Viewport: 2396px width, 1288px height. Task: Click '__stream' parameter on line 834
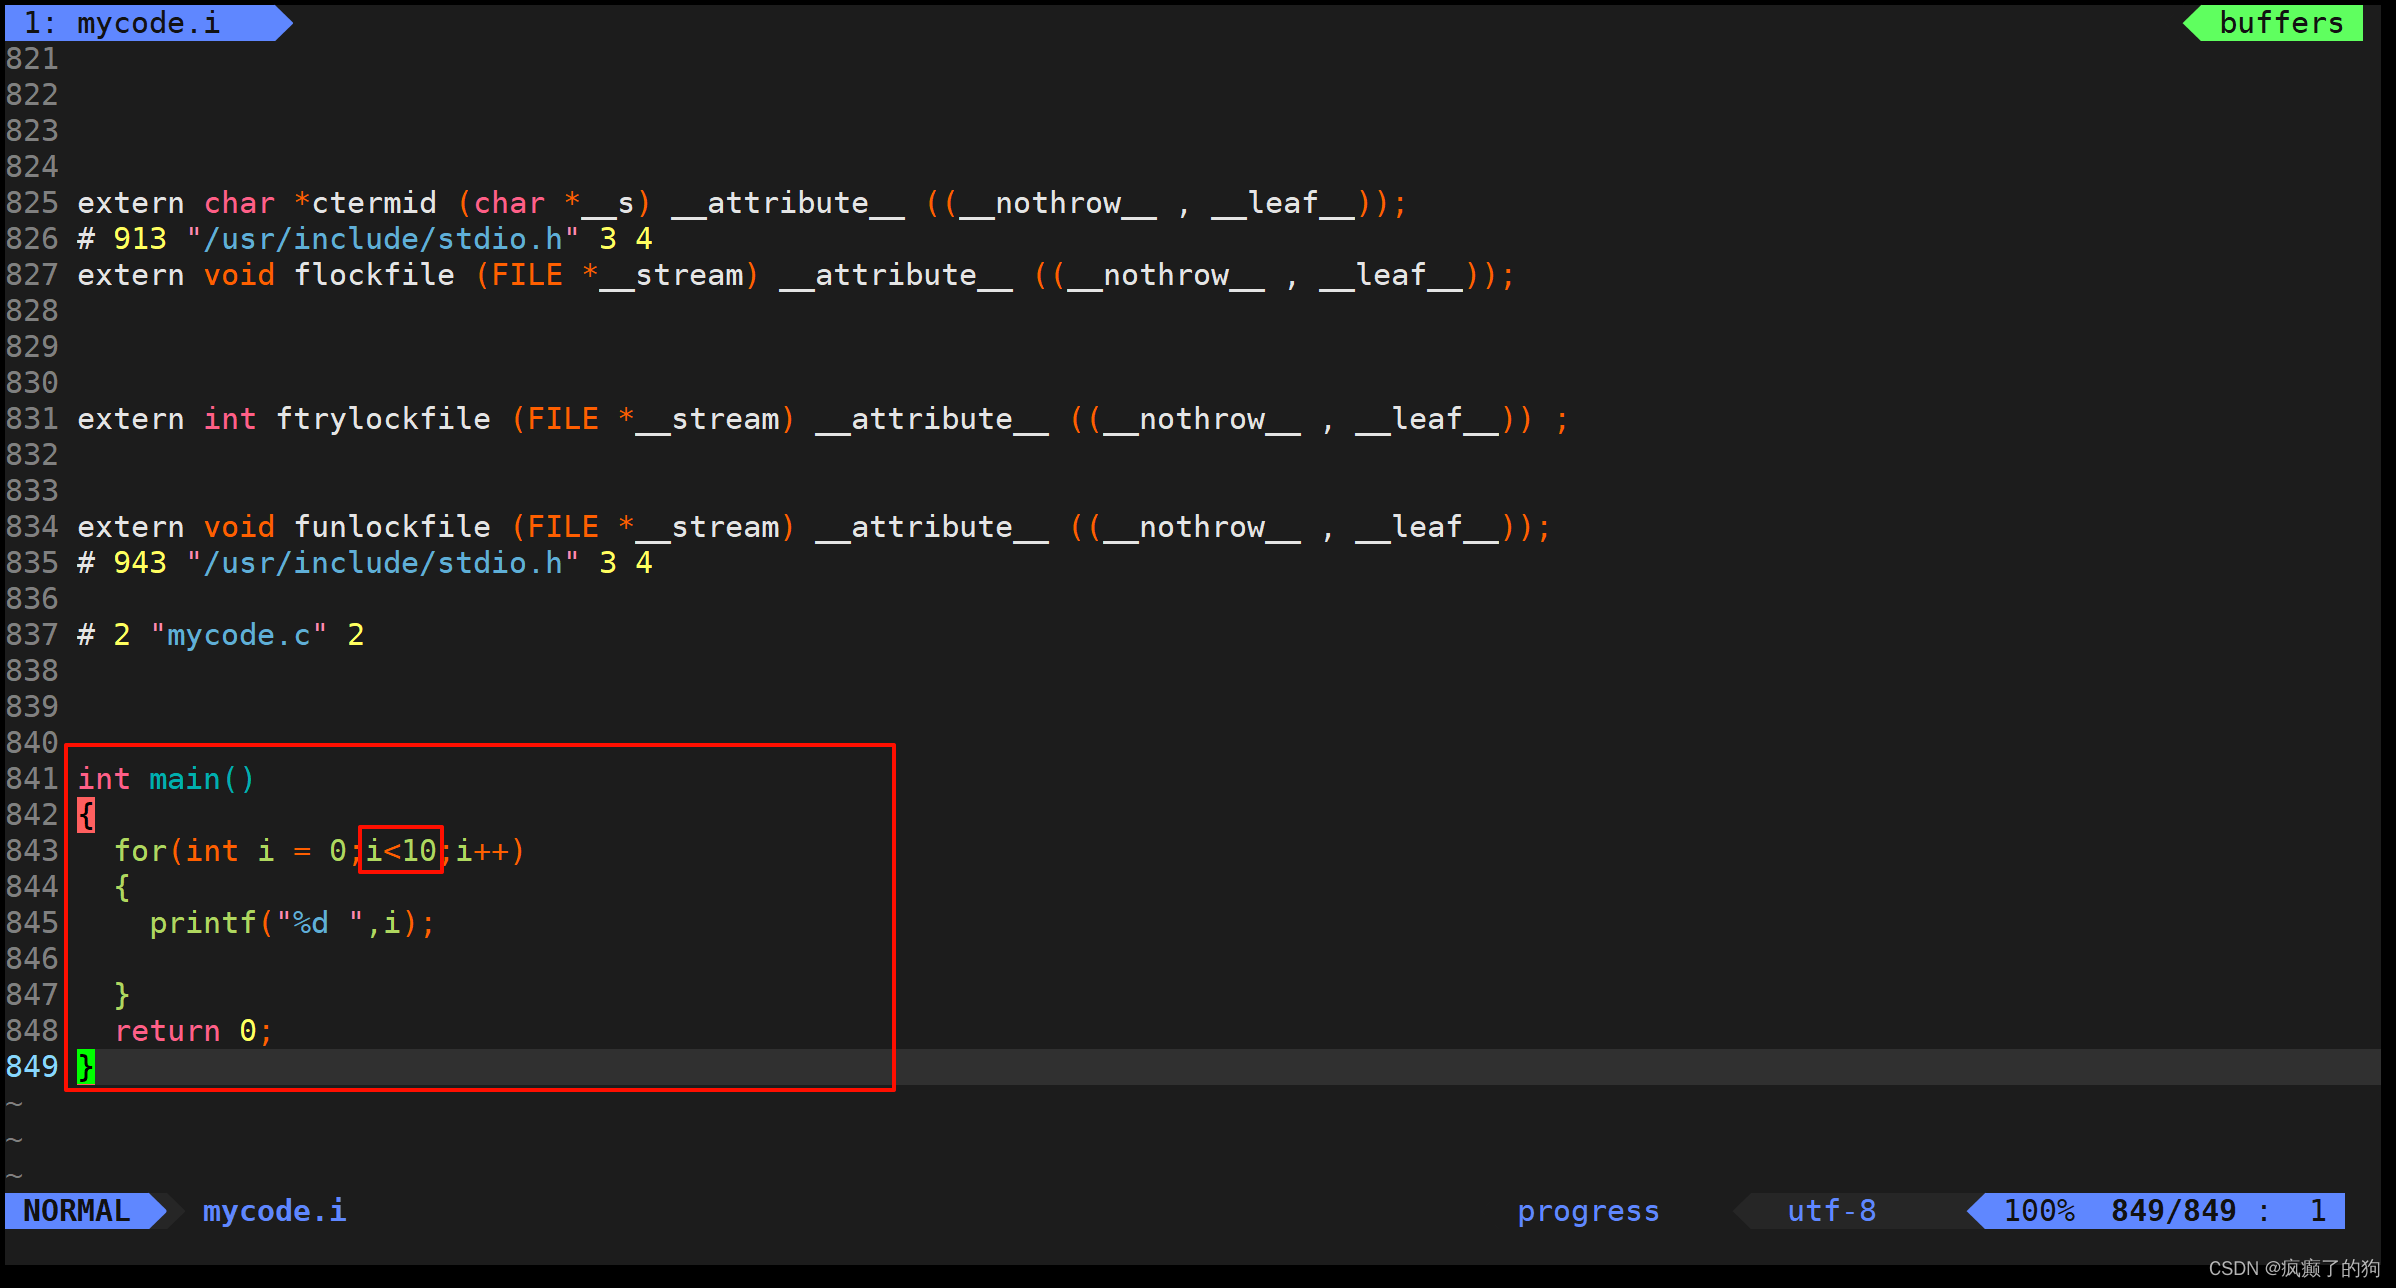707,527
